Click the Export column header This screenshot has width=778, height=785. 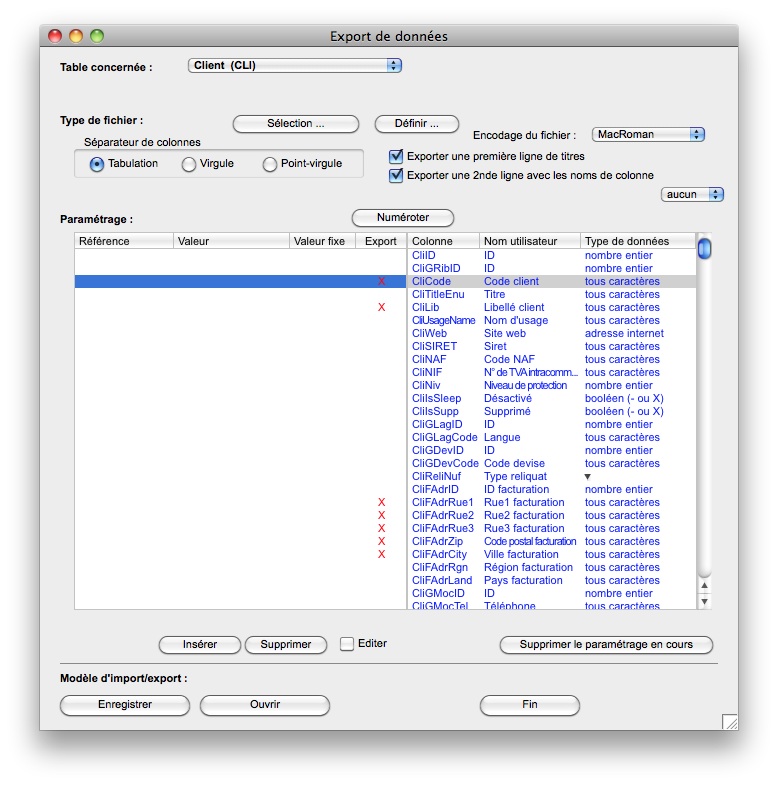coord(381,241)
